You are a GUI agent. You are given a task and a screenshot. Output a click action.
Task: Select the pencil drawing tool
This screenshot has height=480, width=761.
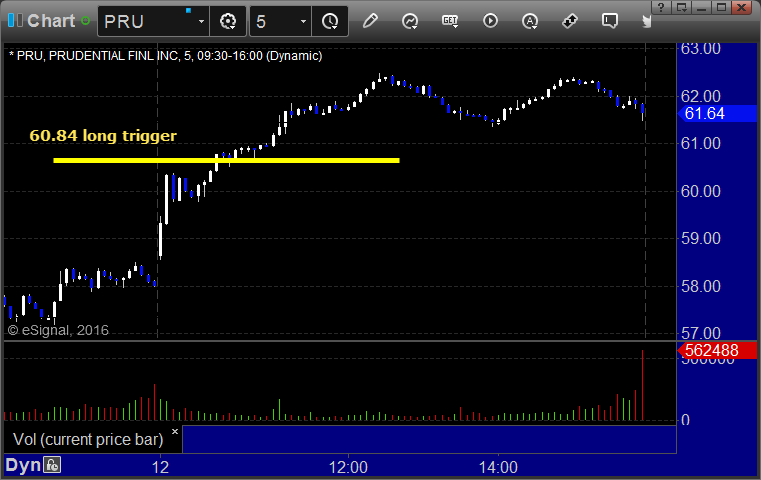tap(370, 21)
